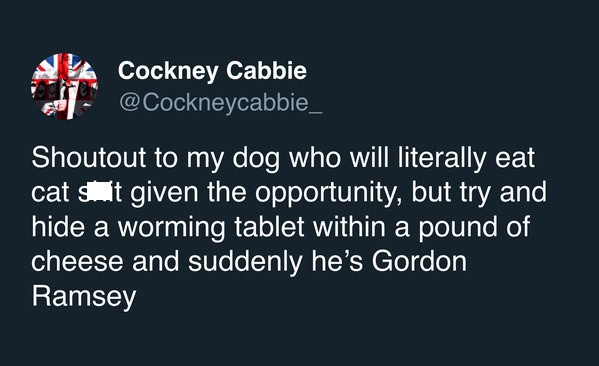599x366 pixels.
Task: Open the Cockney Cabbie display name
Action: click(x=212, y=71)
